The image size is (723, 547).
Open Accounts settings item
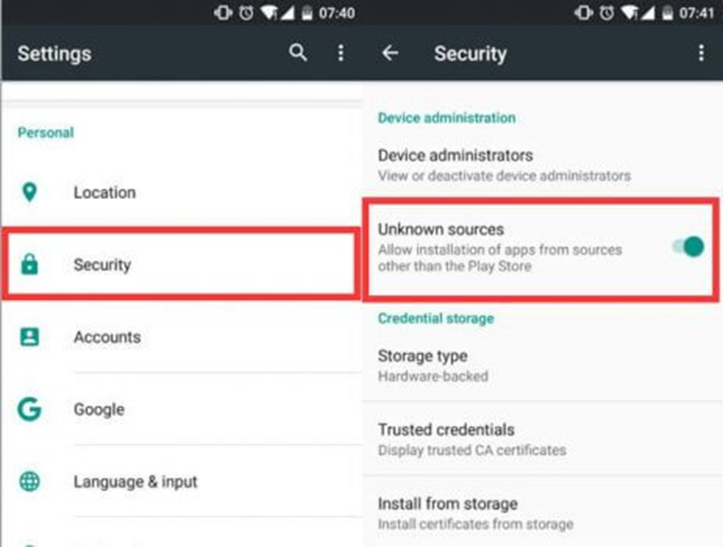click(x=180, y=337)
